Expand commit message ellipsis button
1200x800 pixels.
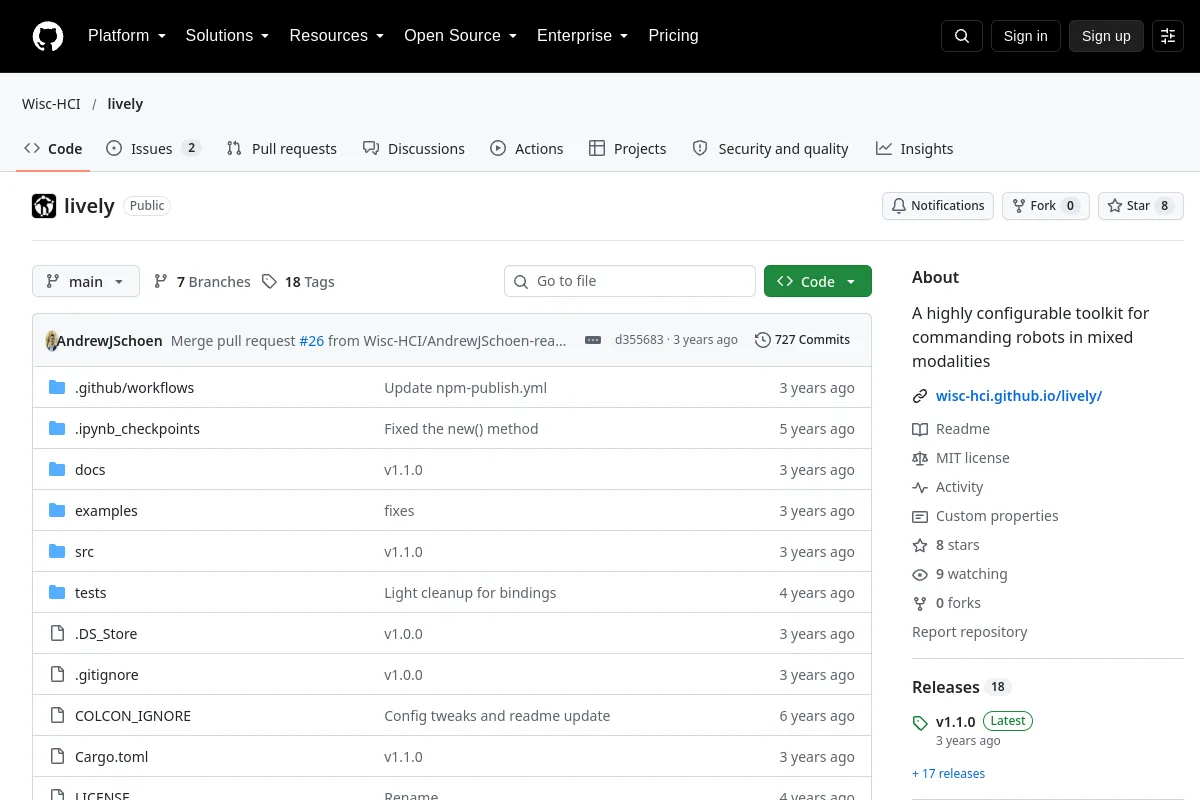click(x=593, y=340)
